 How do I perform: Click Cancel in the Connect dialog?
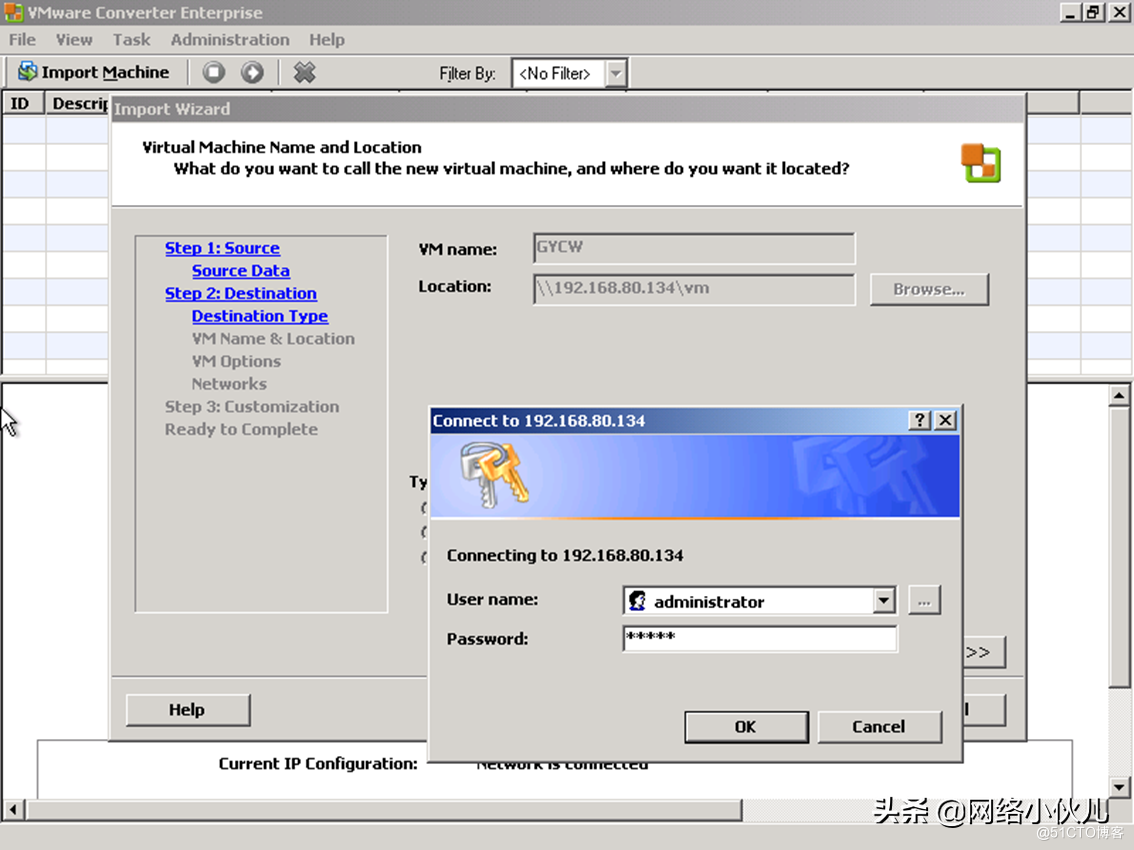pos(879,727)
